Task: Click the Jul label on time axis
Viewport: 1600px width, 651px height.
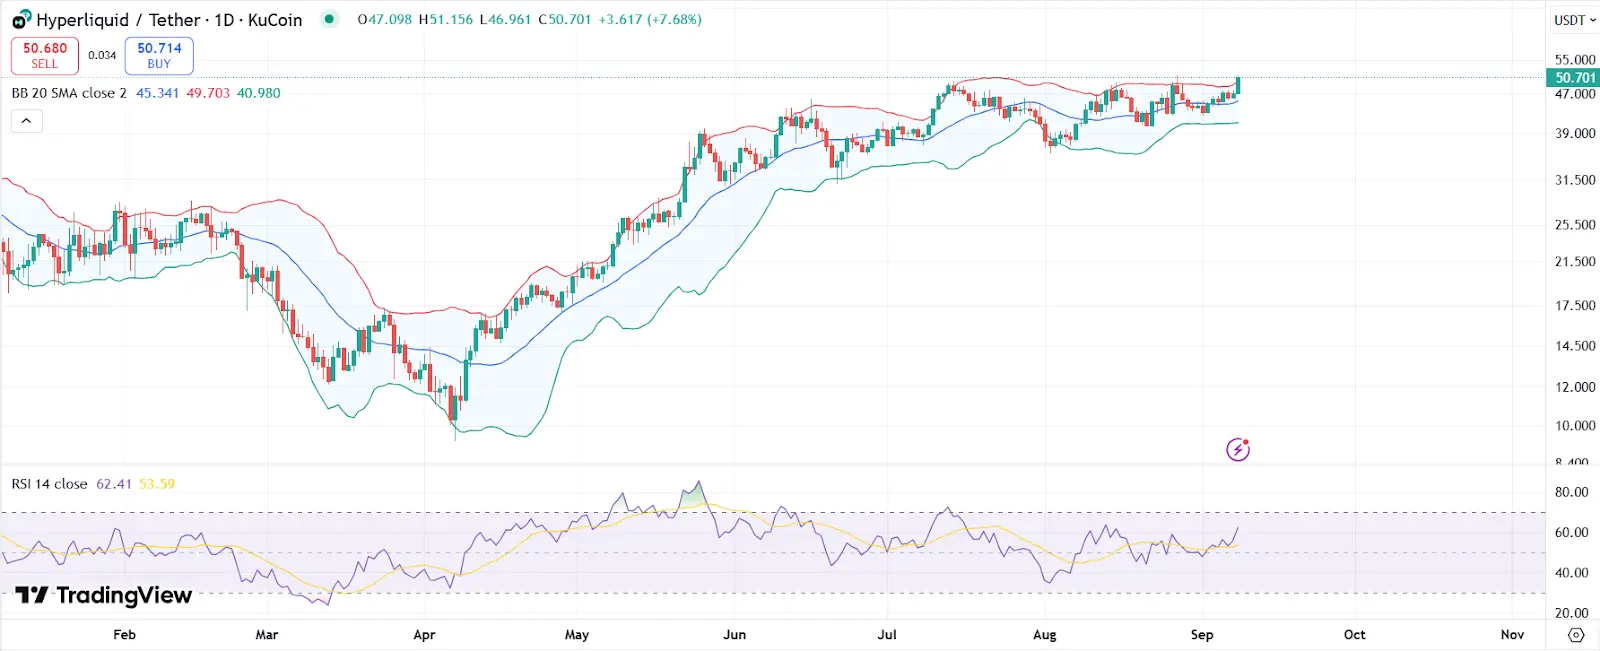Action: pos(887,635)
